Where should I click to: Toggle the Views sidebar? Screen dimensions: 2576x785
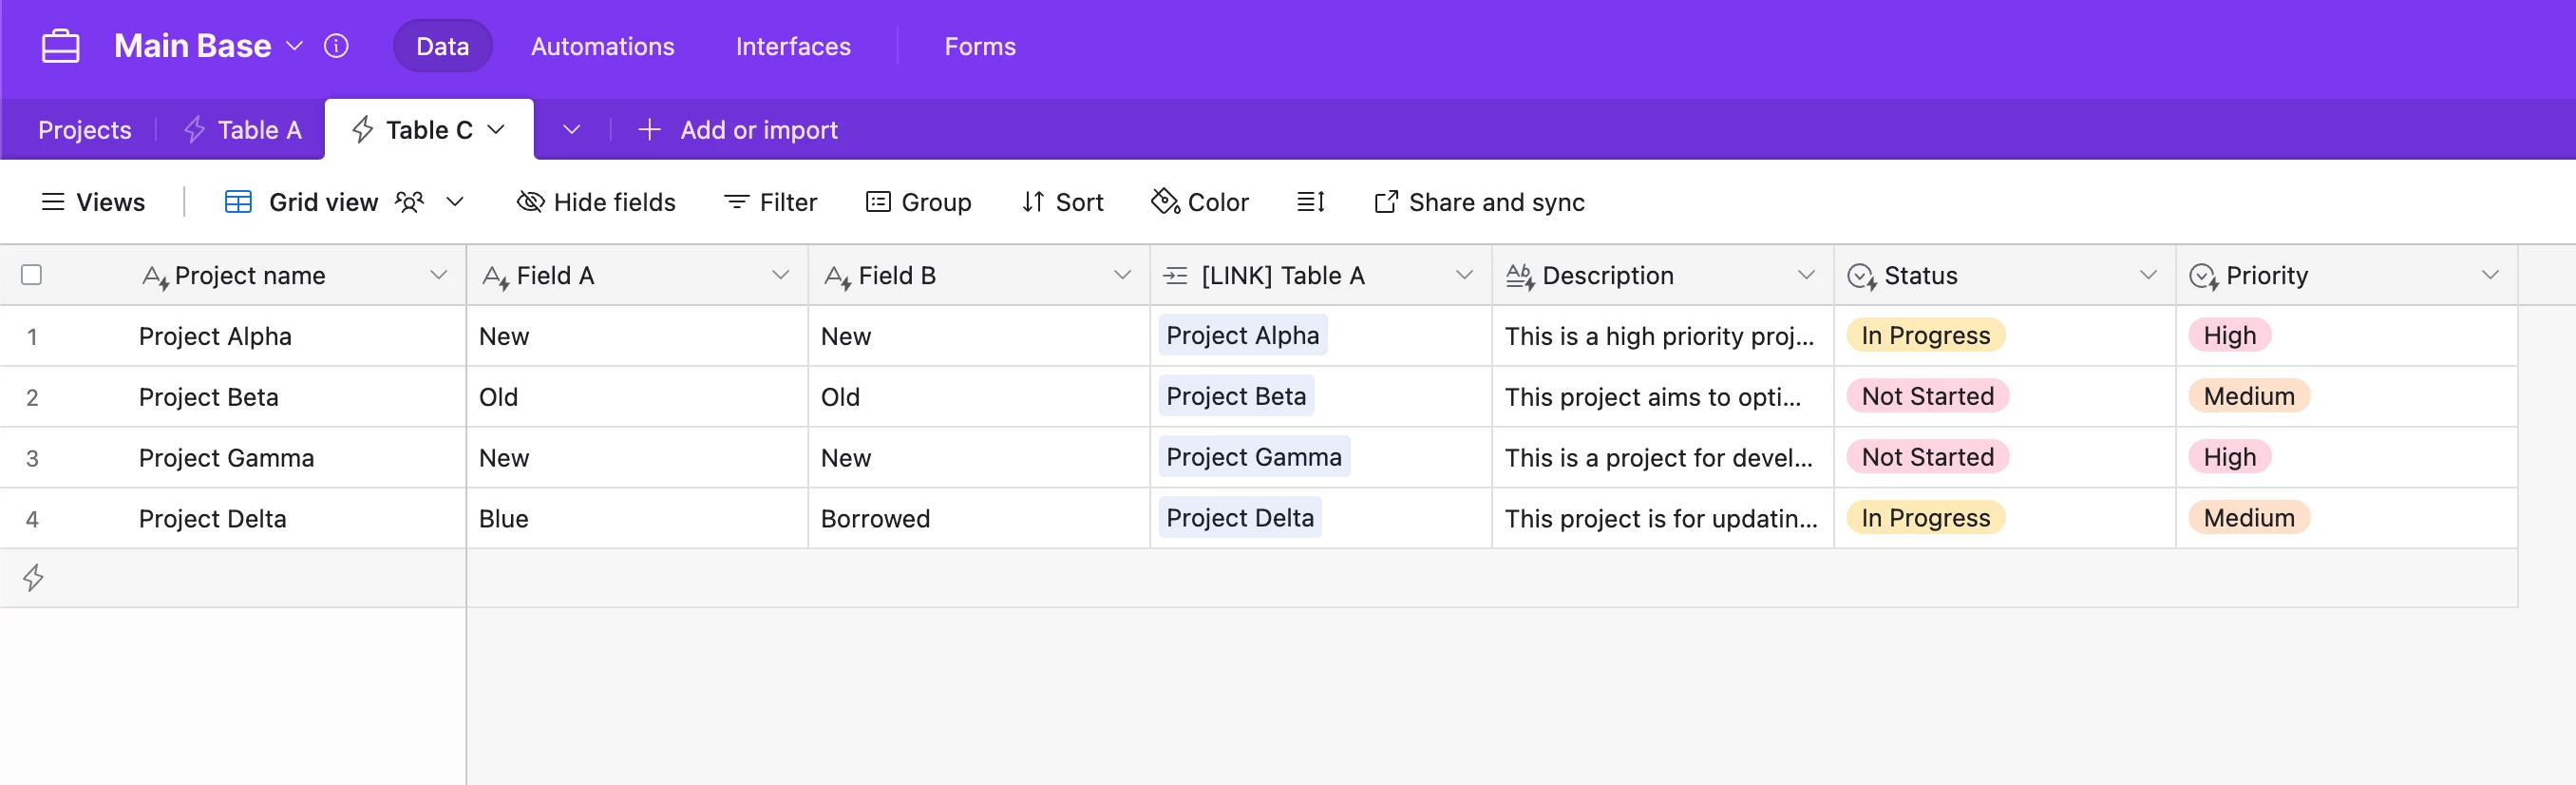point(93,202)
